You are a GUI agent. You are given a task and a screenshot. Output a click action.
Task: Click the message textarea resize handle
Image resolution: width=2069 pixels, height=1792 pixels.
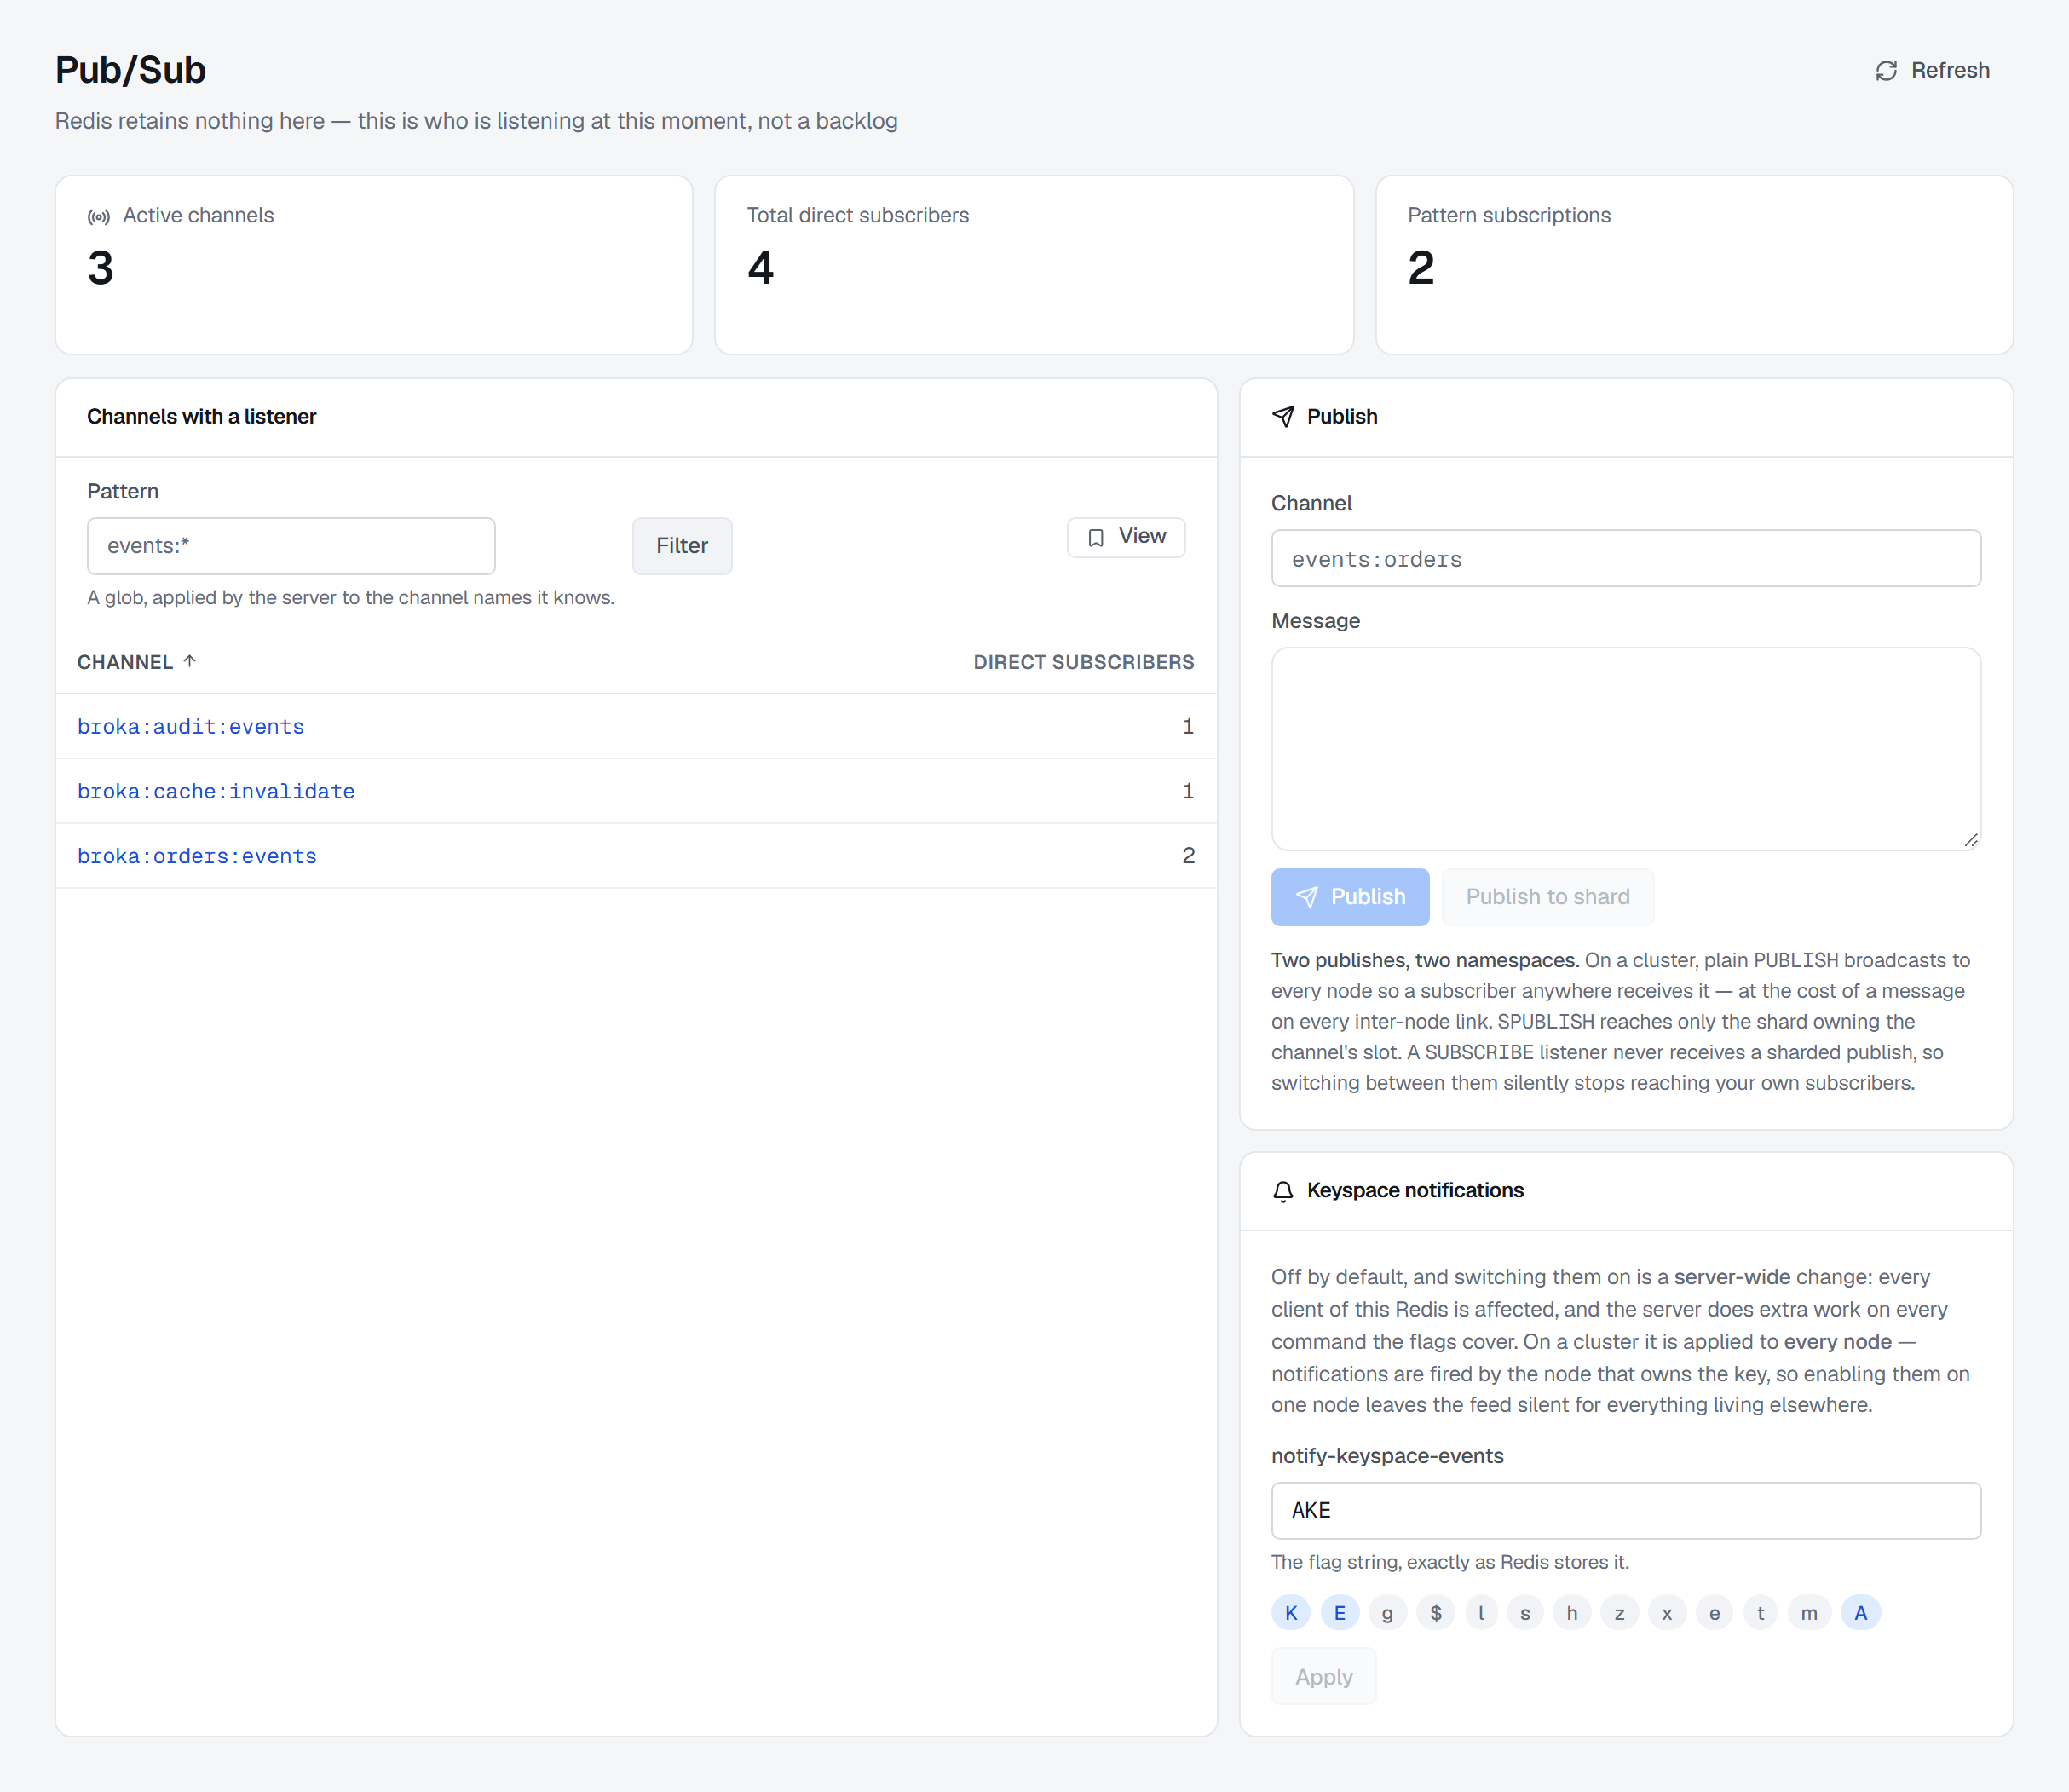point(1970,840)
